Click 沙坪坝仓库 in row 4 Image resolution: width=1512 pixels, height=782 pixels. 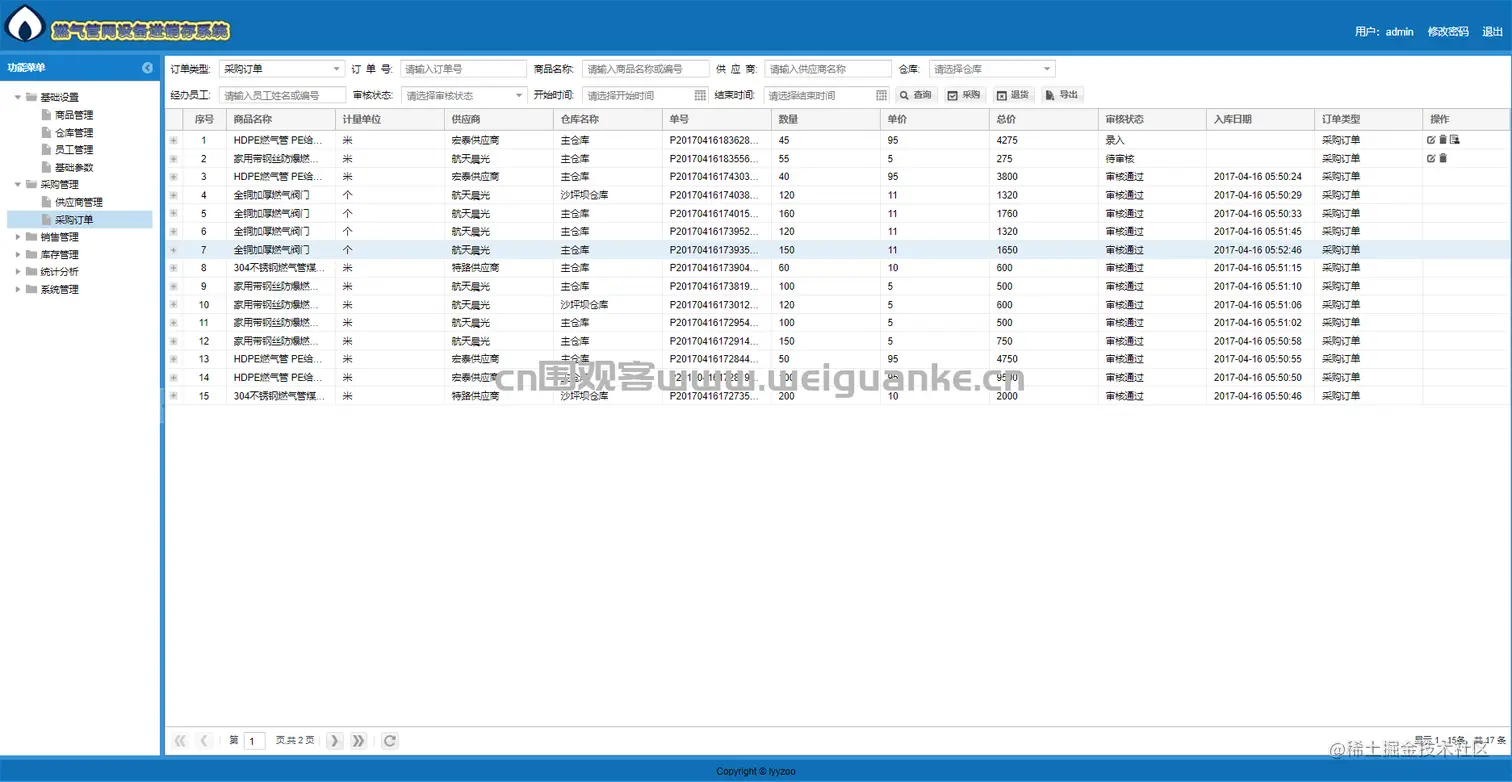(x=584, y=195)
